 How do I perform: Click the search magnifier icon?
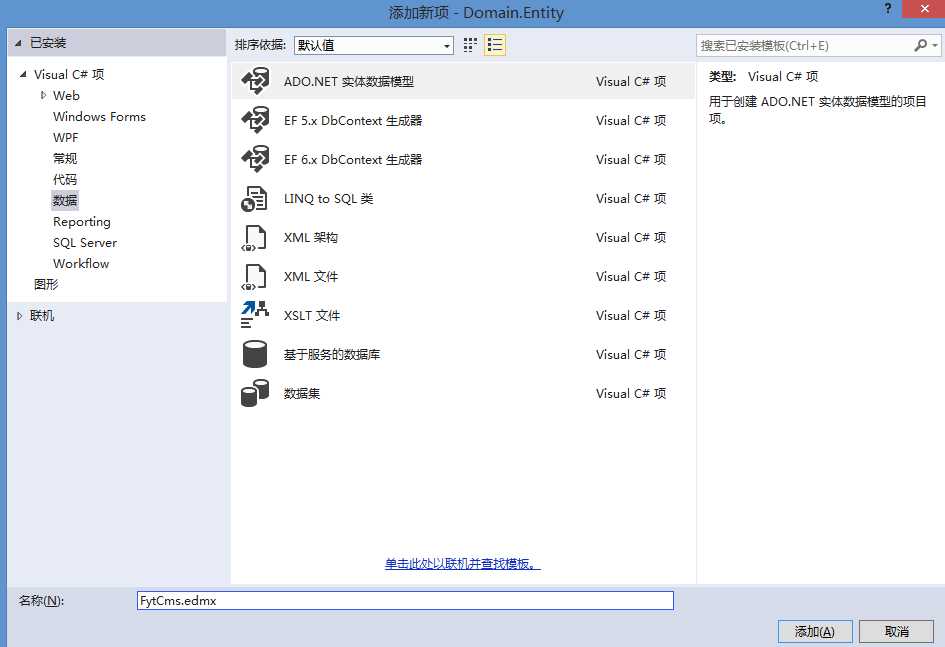coord(920,45)
